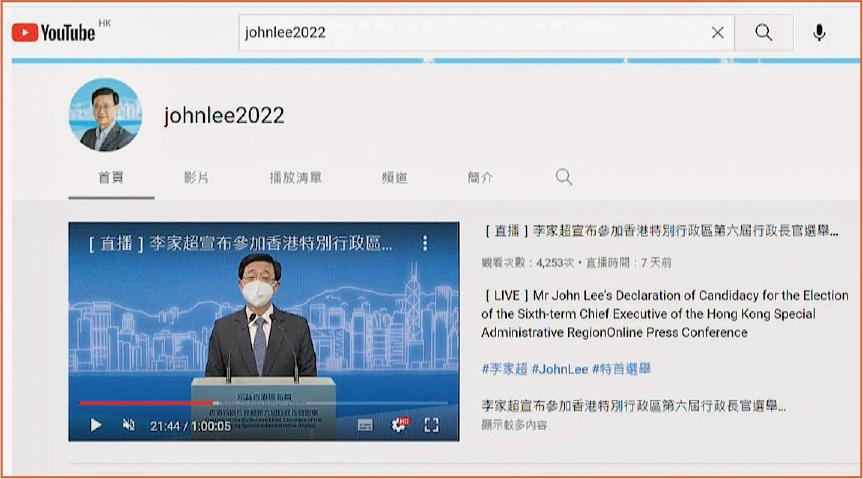Play the featured video

96,425
